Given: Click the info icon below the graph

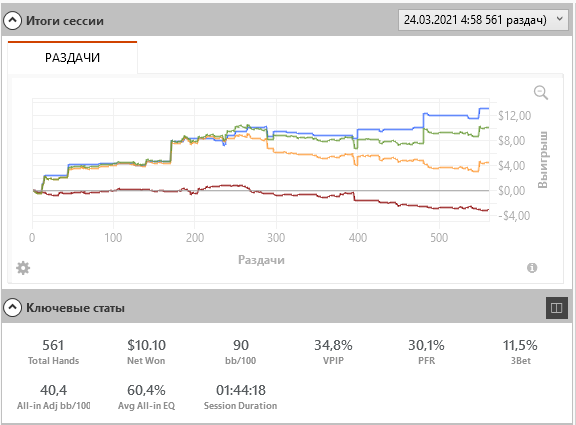Looking at the screenshot, I should click(x=532, y=268).
